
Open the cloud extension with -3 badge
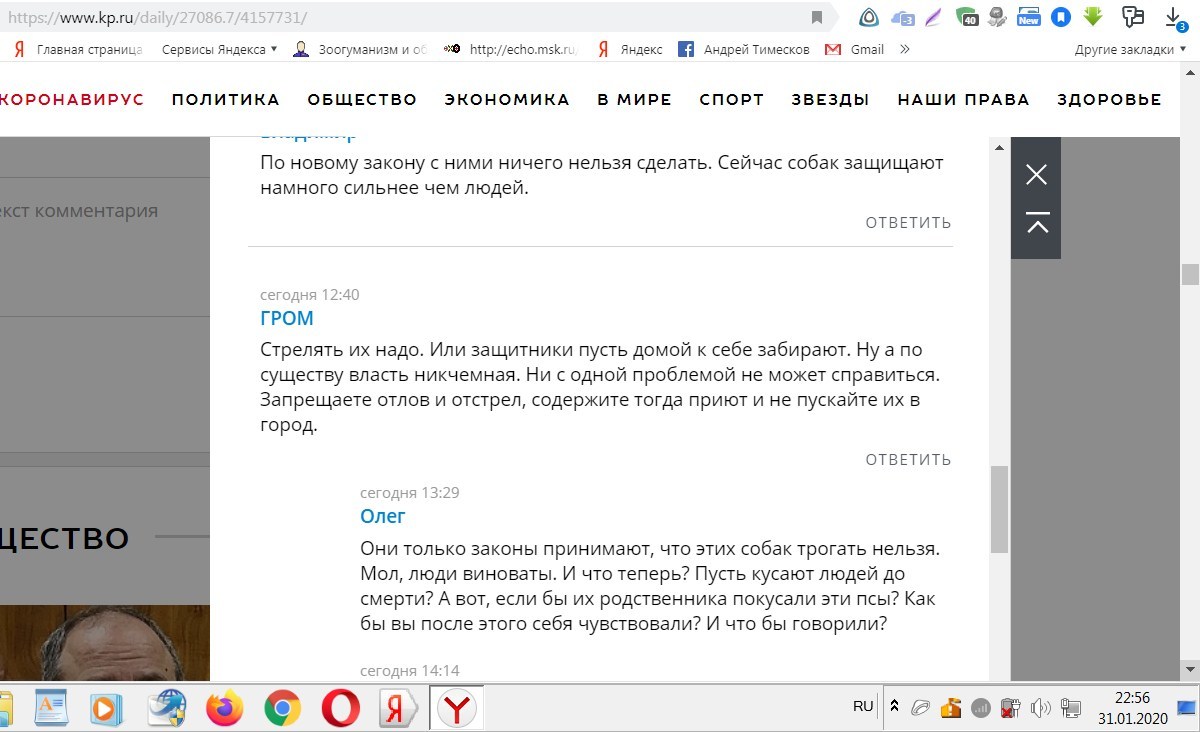(903, 17)
